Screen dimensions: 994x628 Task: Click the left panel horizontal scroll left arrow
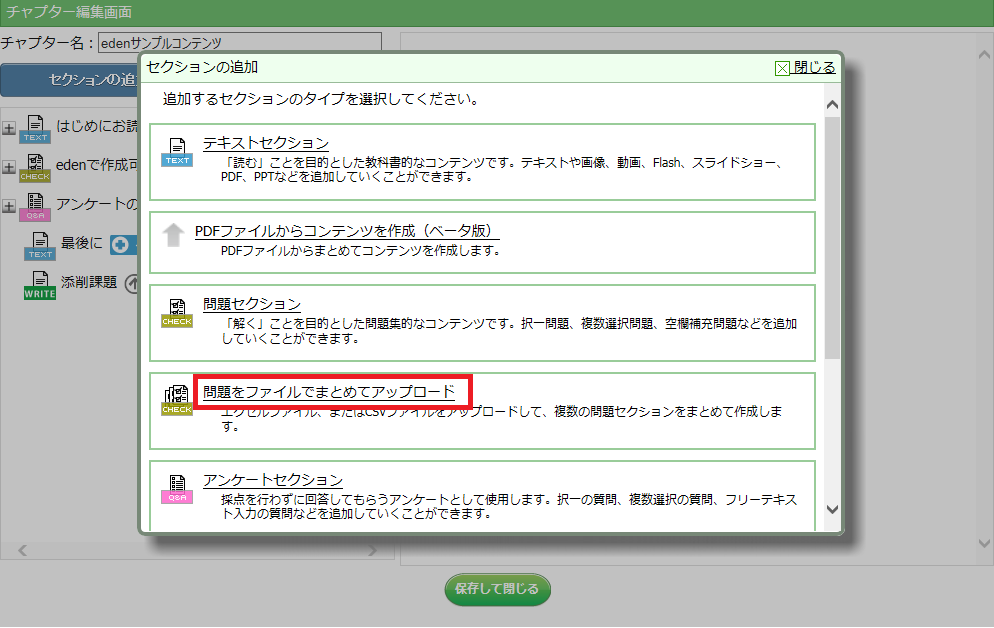click(23, 550)
